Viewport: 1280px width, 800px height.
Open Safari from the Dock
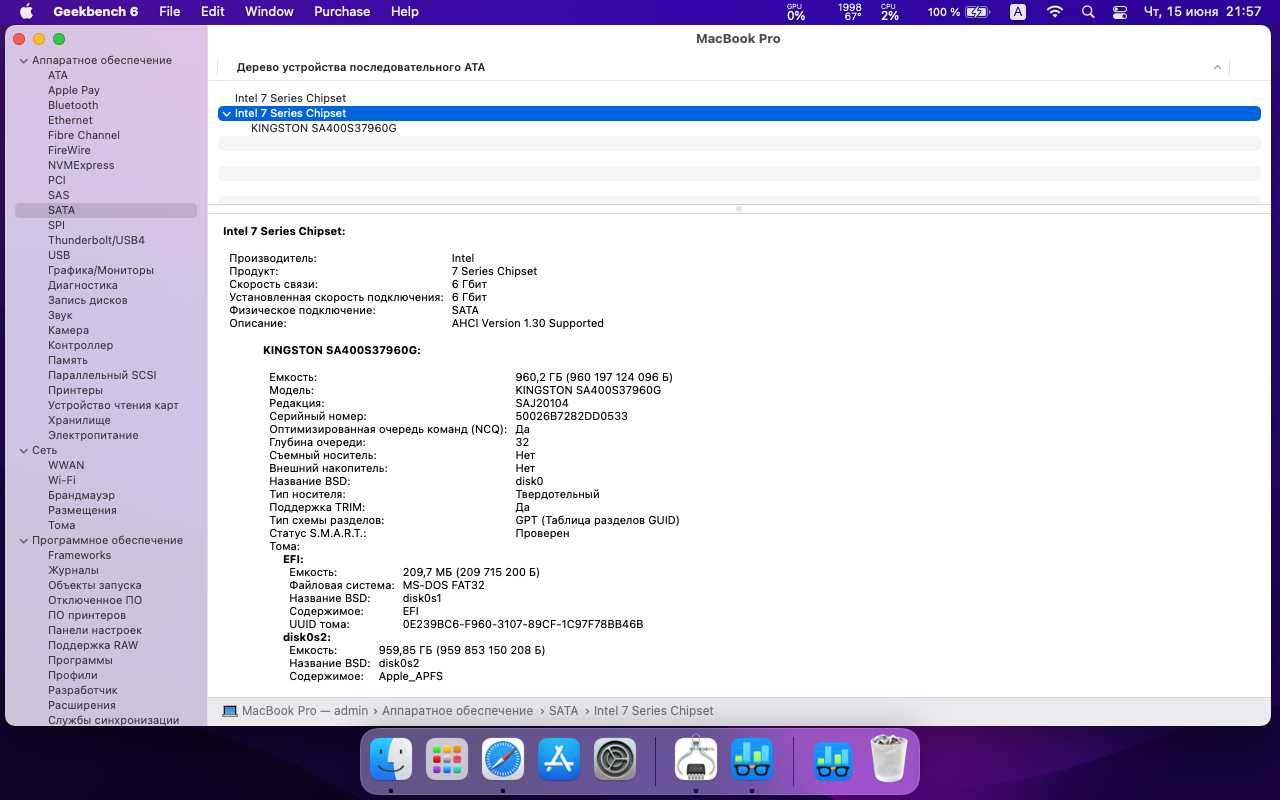[503, 760]
